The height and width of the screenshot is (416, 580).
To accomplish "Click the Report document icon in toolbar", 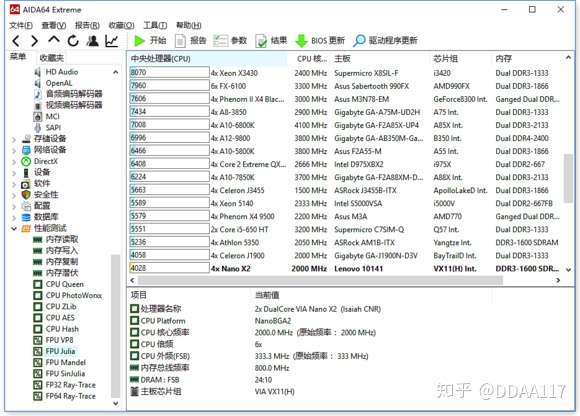I will click(x=180, y=41).
